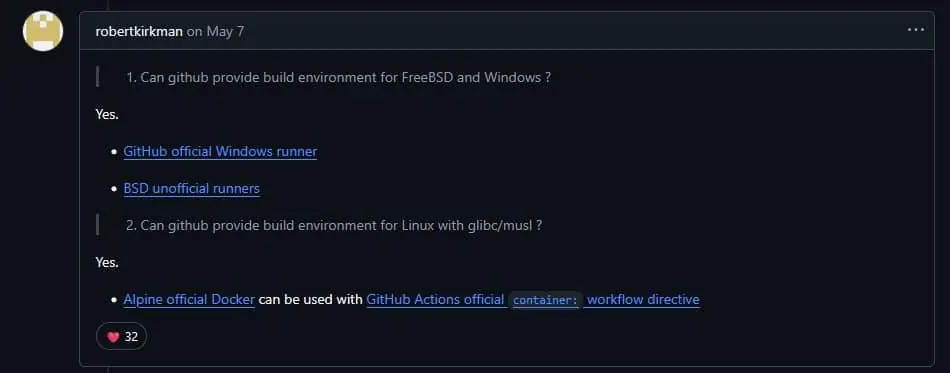The height and width of the screenshot is (373, 950).
Task: Open the Alpine official Docker link
Action: (189, 300)
